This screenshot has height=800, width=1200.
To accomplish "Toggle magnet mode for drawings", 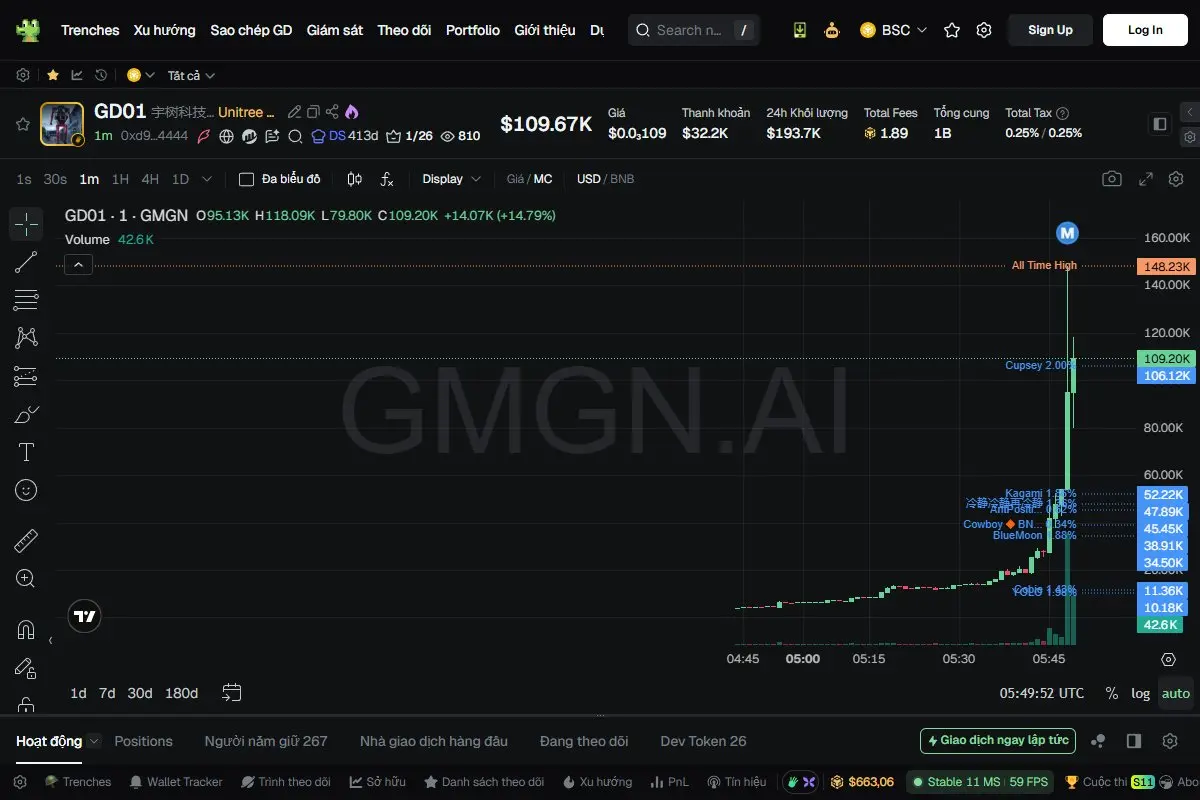I will tap(26, 630).
